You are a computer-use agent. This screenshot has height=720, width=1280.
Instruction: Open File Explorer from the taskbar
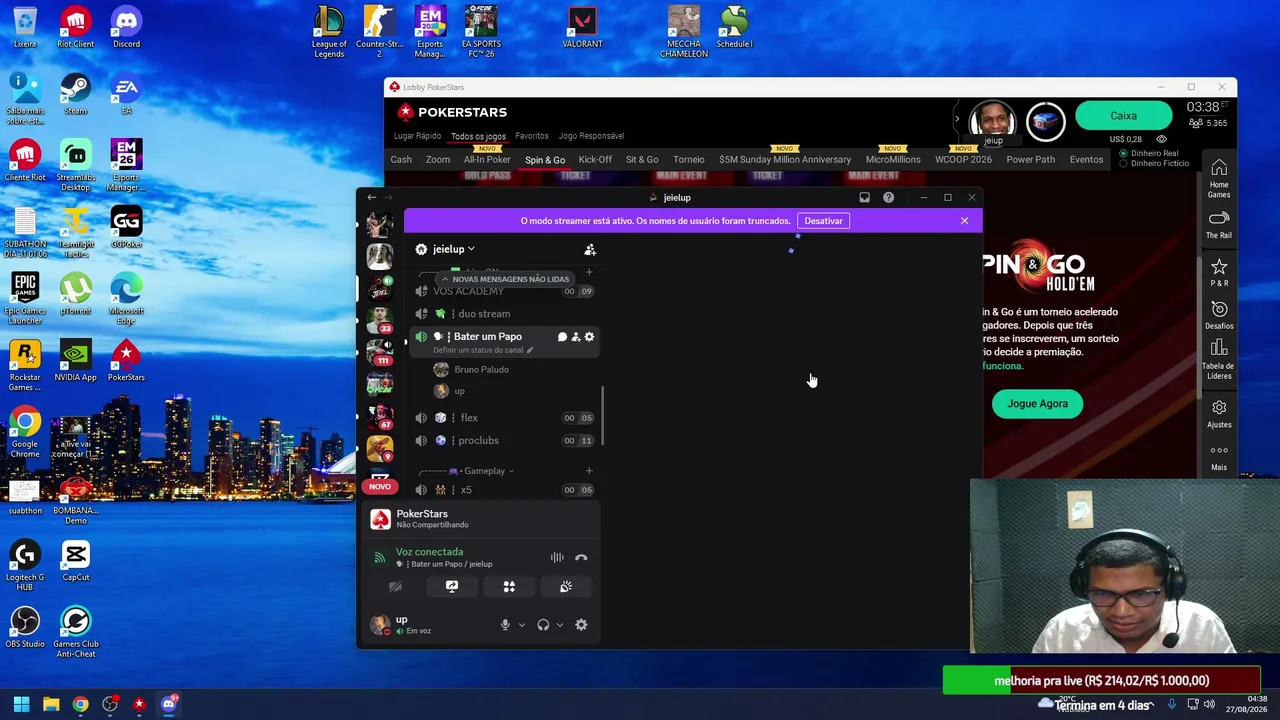tap(51, 704)
